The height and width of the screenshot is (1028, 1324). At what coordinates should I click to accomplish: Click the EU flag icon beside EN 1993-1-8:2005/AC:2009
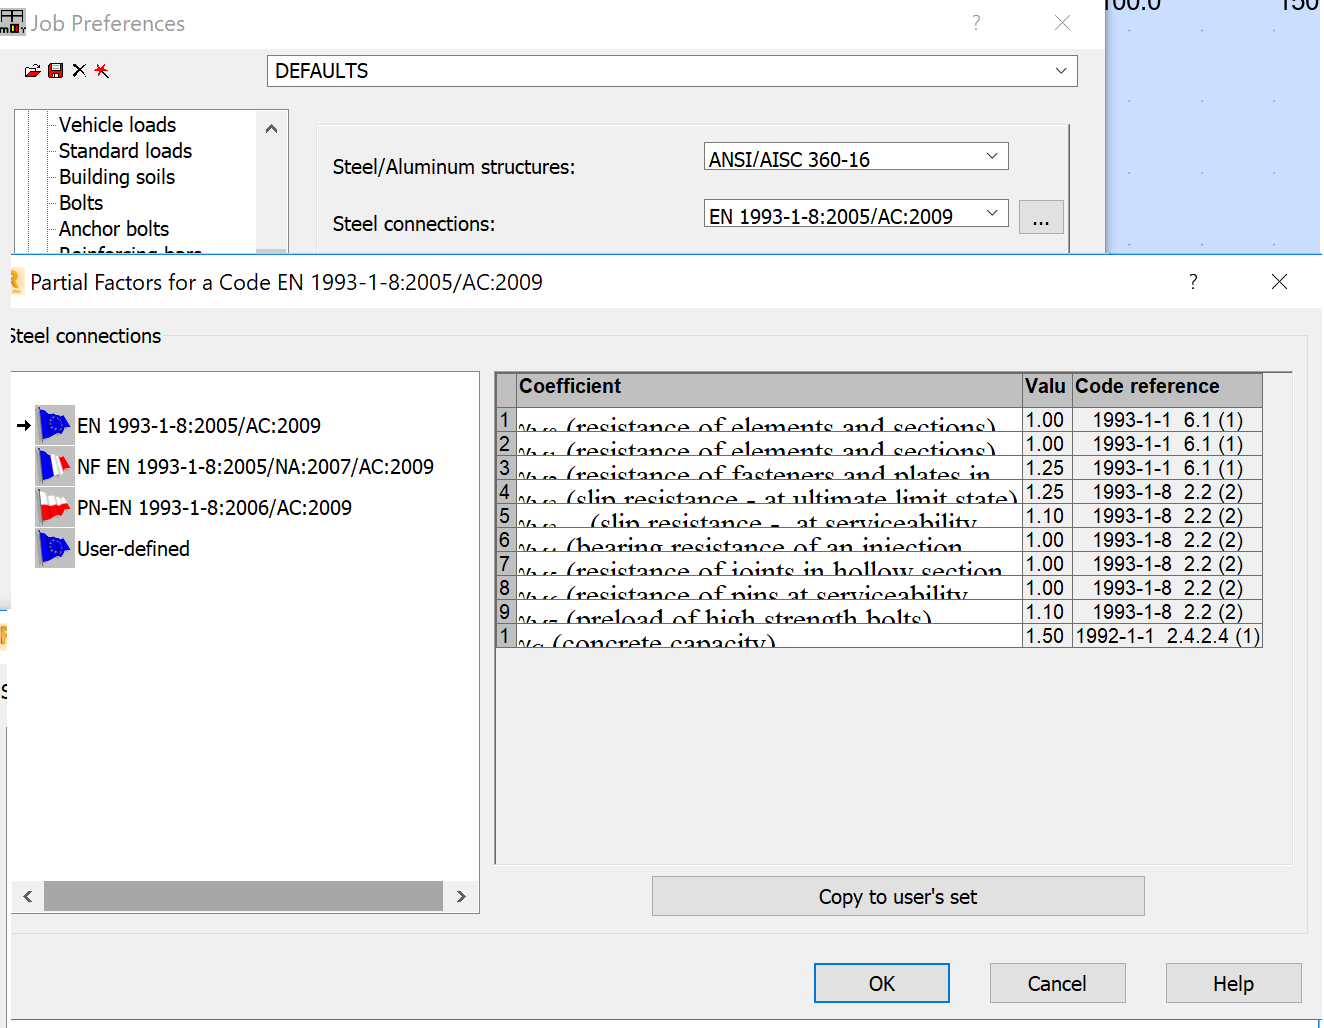[55, 425]
